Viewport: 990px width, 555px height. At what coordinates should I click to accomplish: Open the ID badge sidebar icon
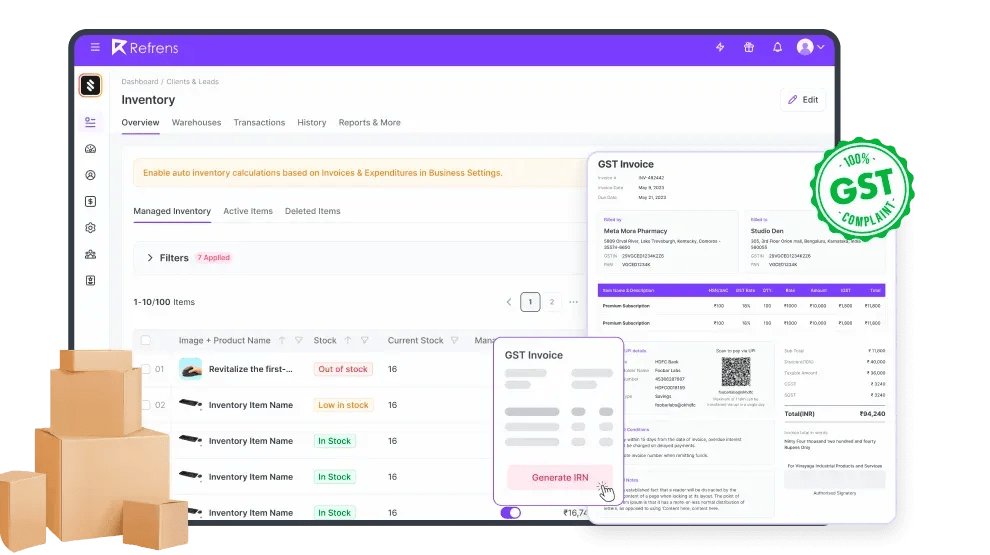click(x=90, y=280)
